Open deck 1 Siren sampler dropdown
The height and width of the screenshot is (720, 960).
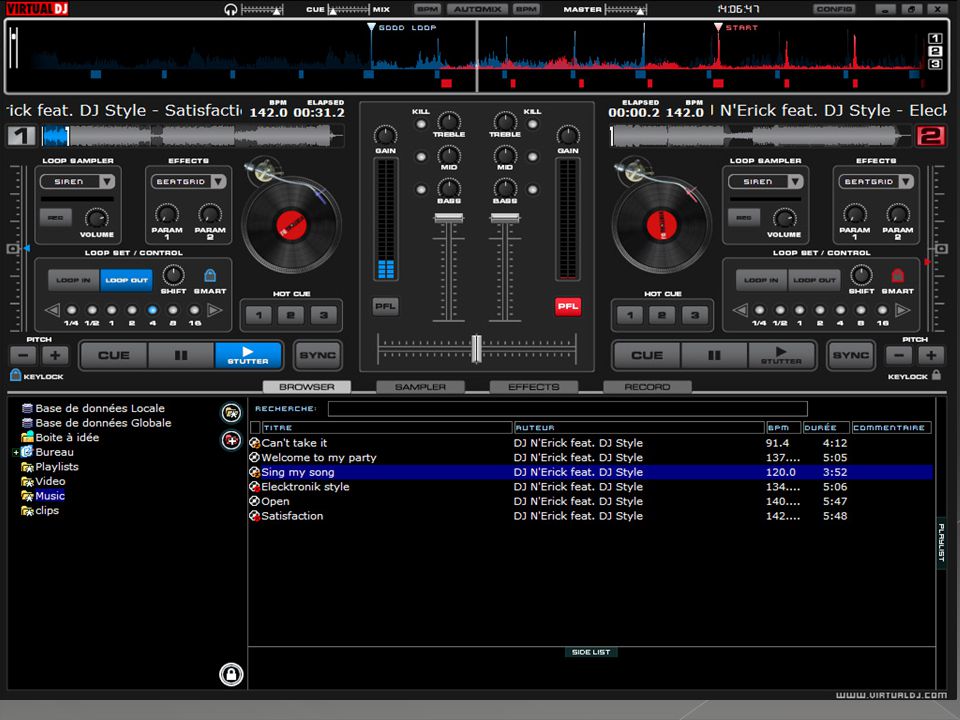tap(107, 181)
